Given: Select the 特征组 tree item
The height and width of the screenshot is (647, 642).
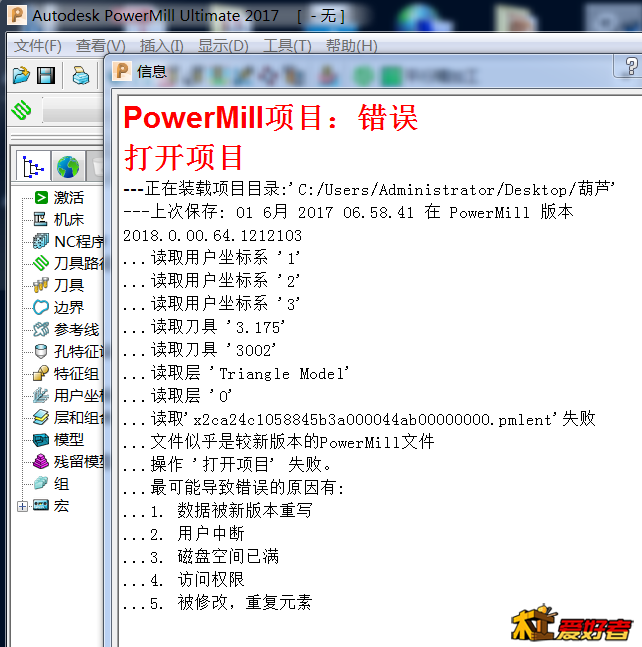Looking at the screenshot, I should (76, 373).
